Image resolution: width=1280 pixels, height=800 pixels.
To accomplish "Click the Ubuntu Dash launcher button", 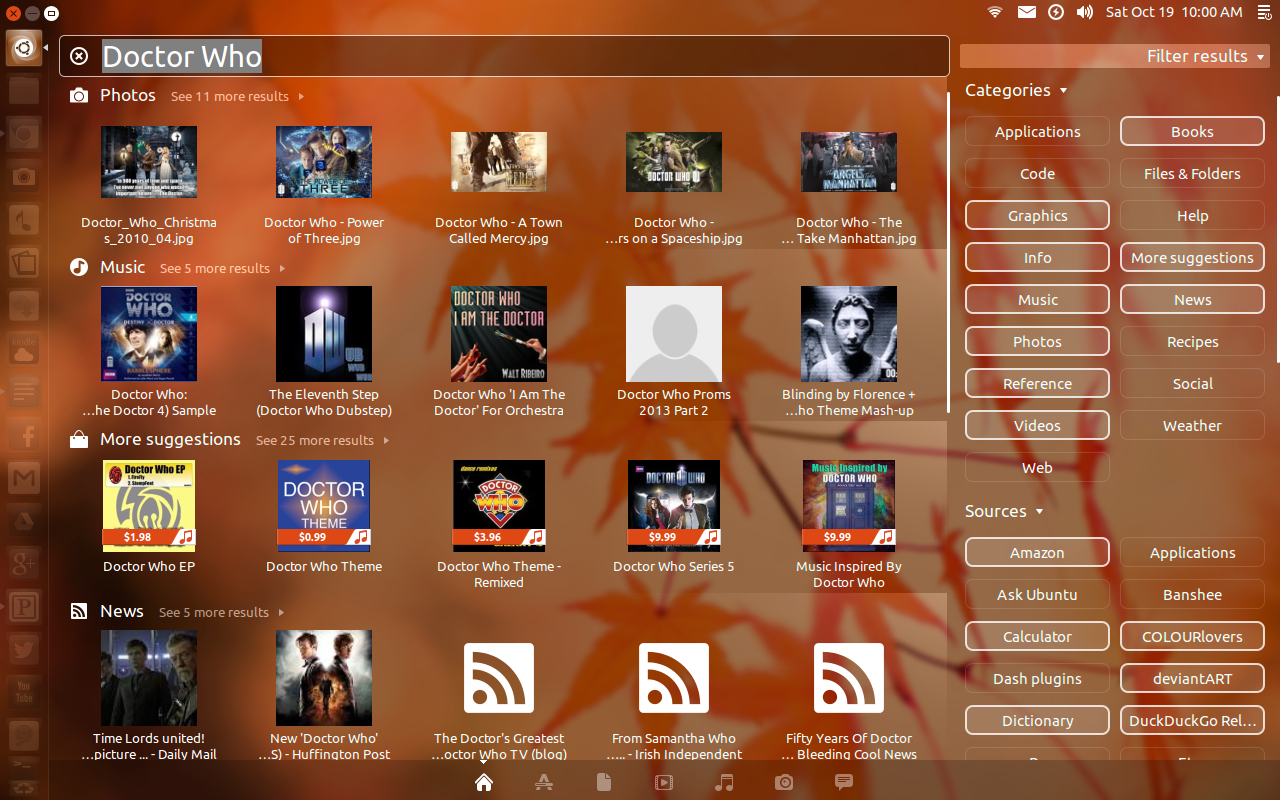I will pyautogui.click(x=24, y=48).
